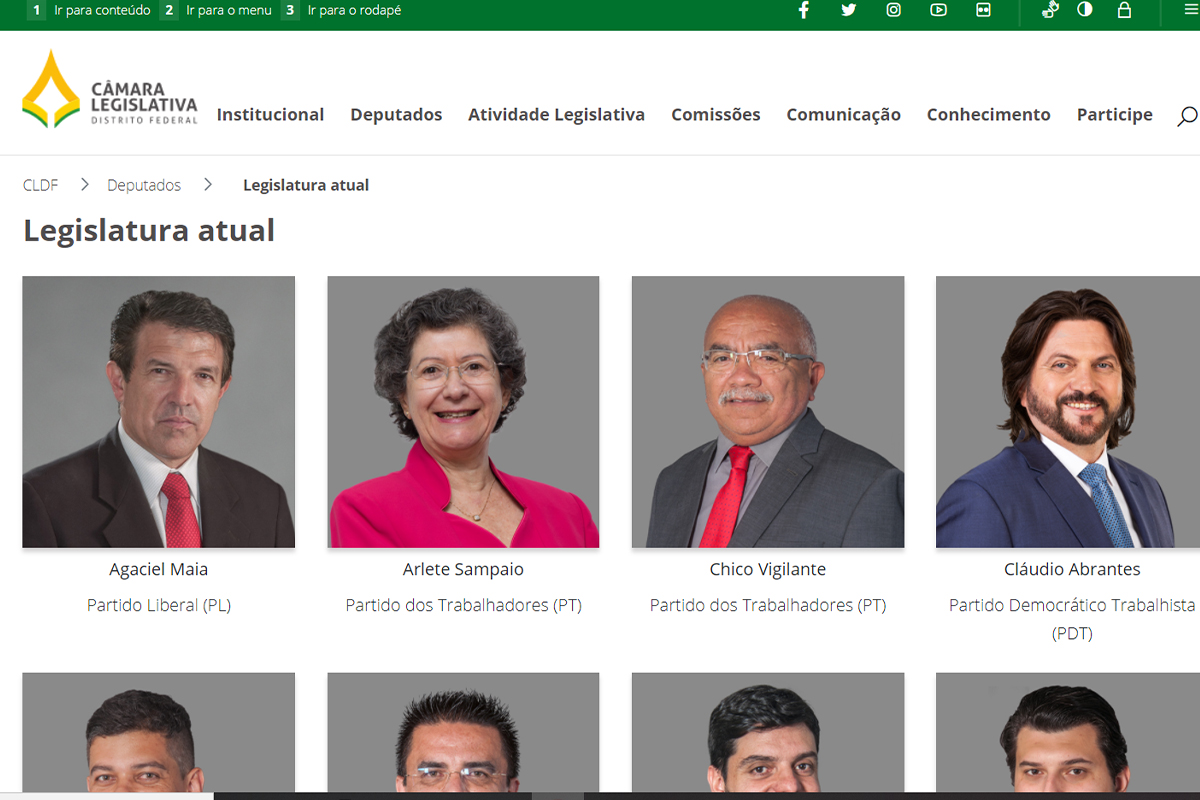
Task: Click the Câmara Legislativa logo
Action: [x=110, y=90]
